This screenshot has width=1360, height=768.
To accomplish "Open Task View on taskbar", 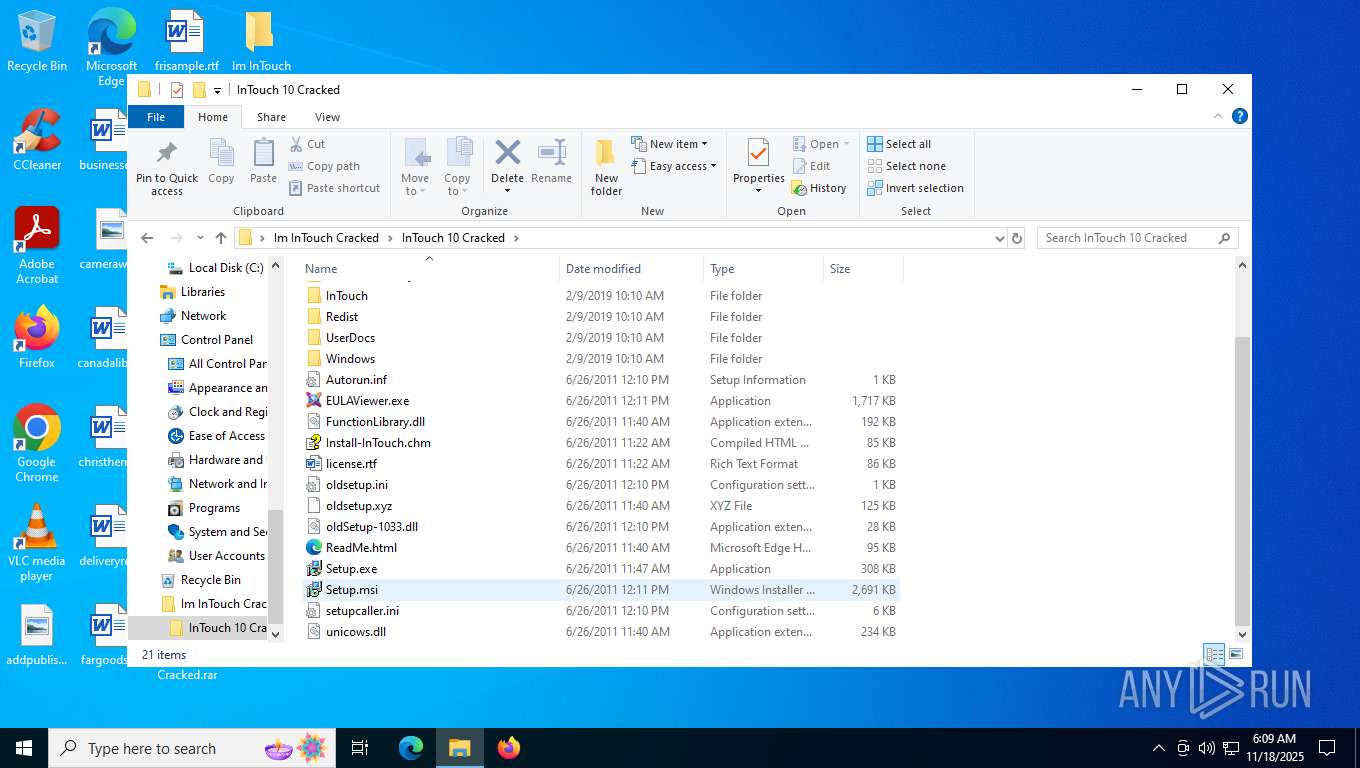I will (x=360, y=748).
